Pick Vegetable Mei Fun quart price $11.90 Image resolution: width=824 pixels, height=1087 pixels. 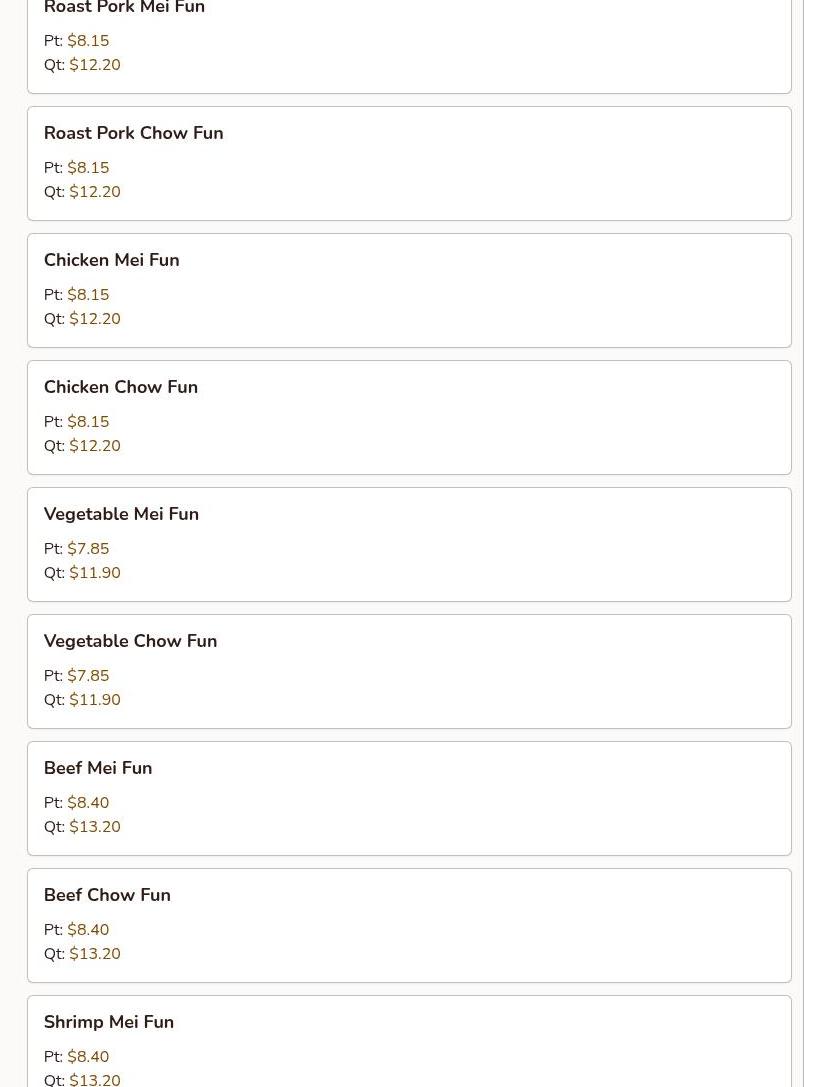click(94, 573)
